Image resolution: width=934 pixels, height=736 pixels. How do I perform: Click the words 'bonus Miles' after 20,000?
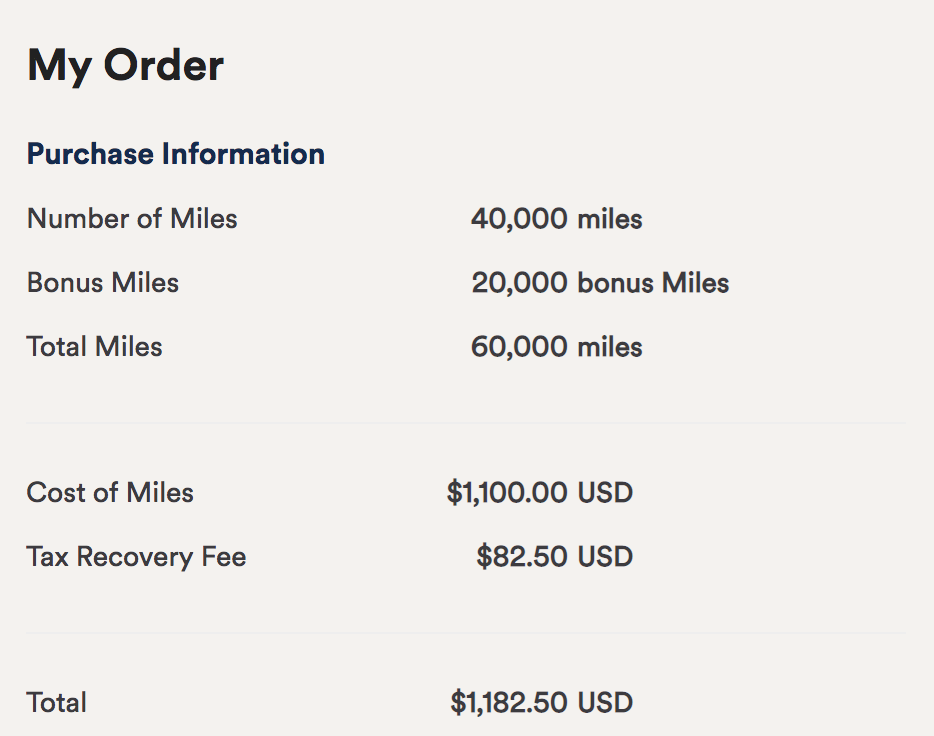[653, 283]
